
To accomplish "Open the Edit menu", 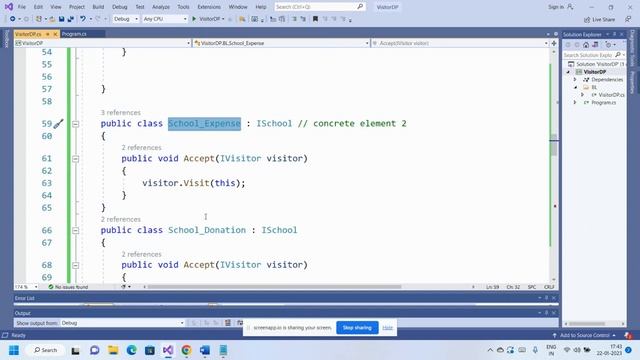I will pyautogui.click(x=38, y=7).
